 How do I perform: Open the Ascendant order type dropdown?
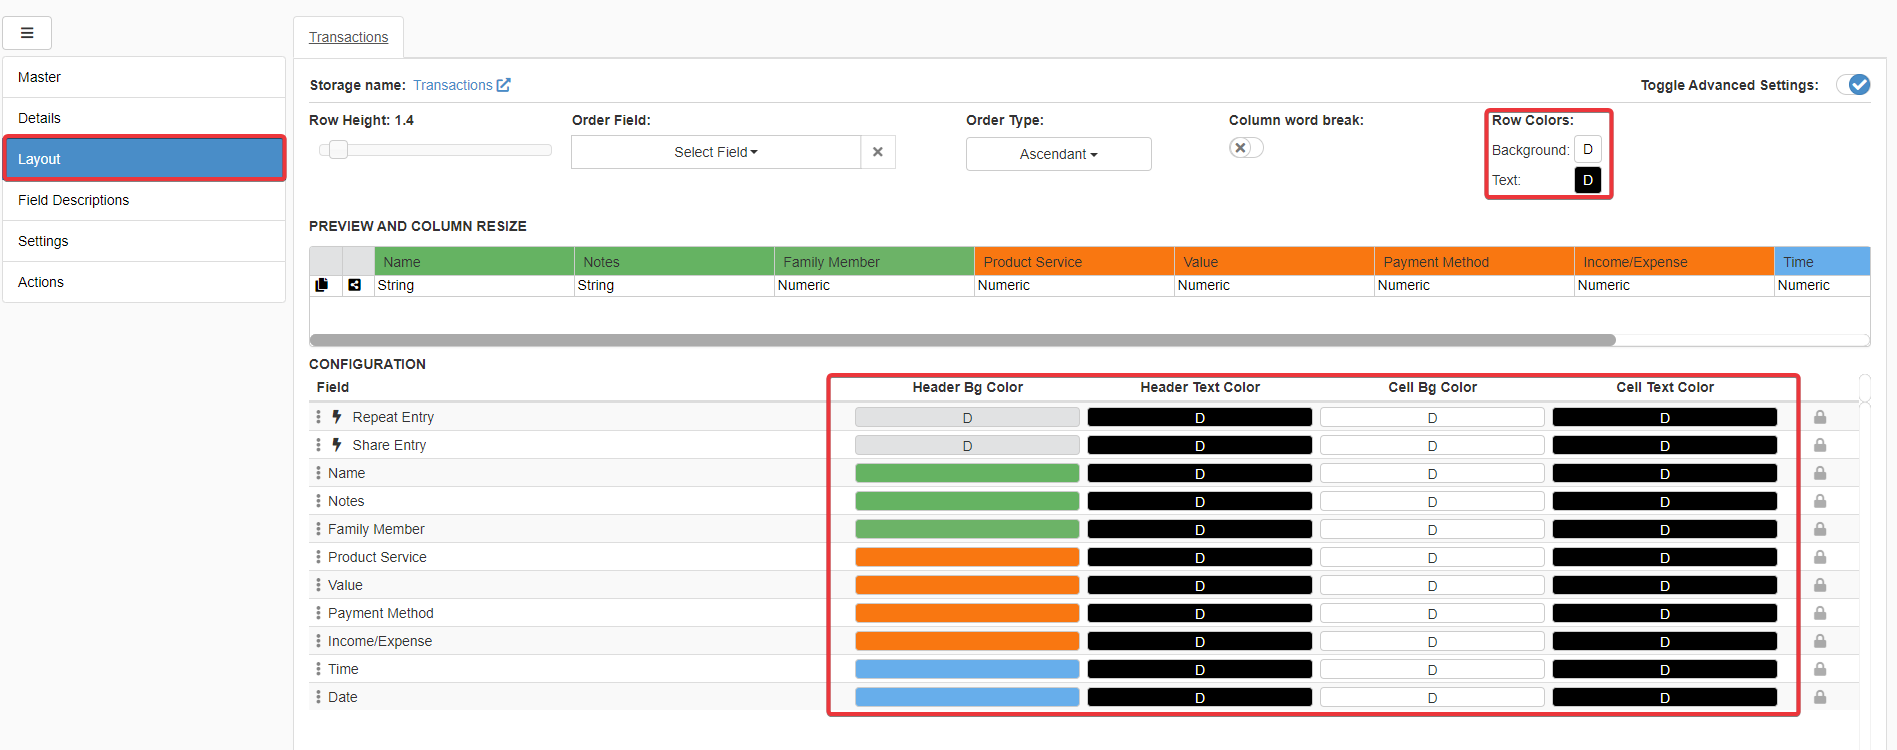1058,154
